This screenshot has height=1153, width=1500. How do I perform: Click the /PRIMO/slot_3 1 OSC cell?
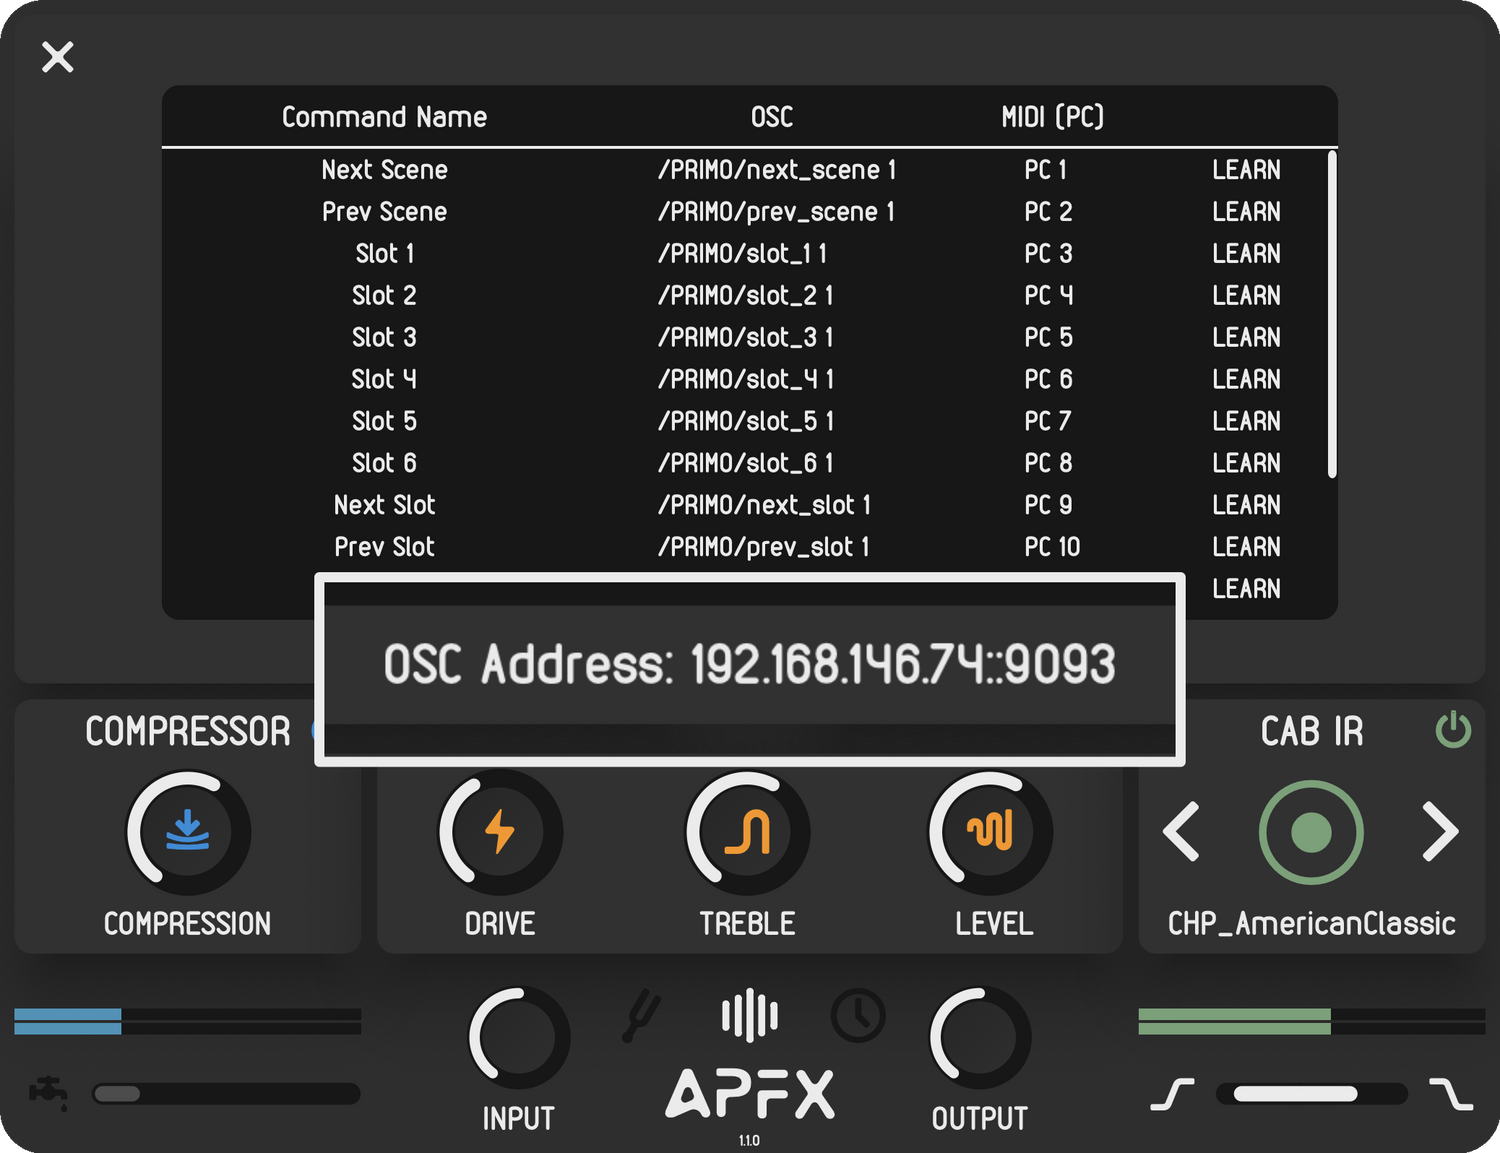click(x=746, y=338)
